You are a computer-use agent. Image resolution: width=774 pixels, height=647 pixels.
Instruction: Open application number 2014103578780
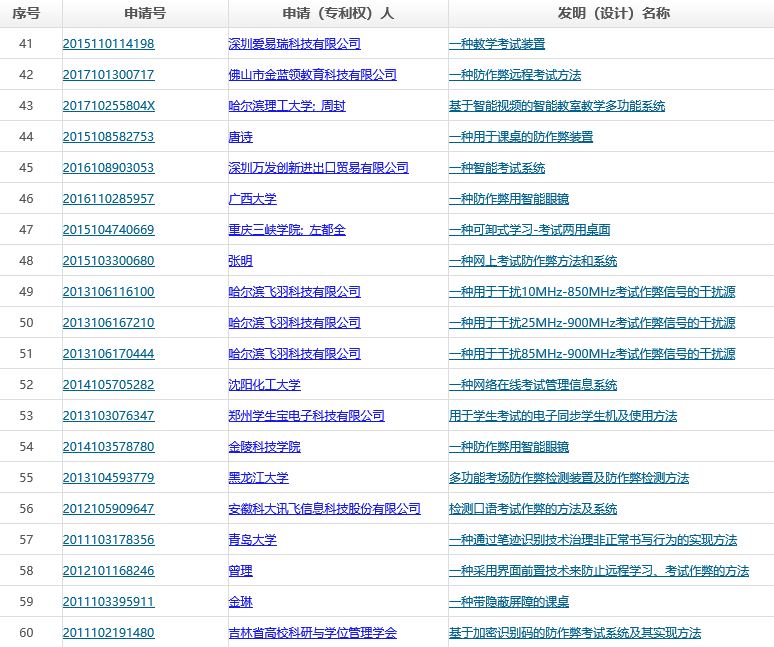point(109,447)
